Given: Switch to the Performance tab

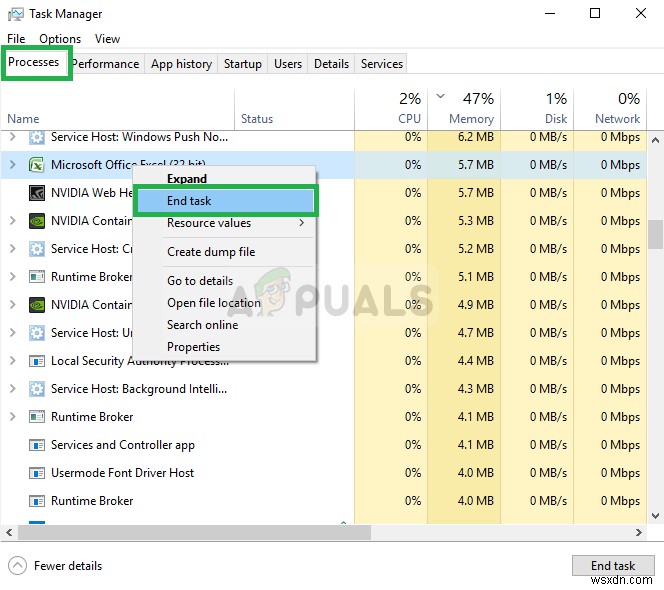Looking at the screenshot, I should coord(106,64).
